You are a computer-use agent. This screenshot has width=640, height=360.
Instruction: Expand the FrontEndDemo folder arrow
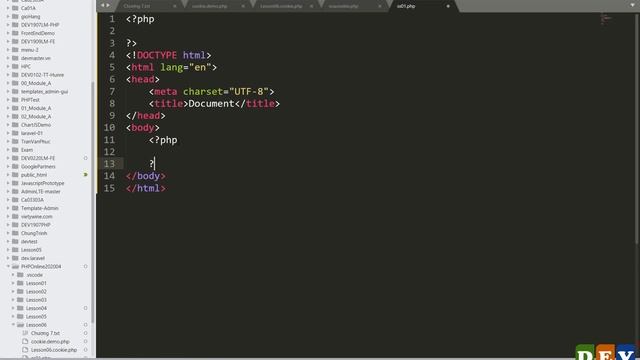(x=8, y=33)
